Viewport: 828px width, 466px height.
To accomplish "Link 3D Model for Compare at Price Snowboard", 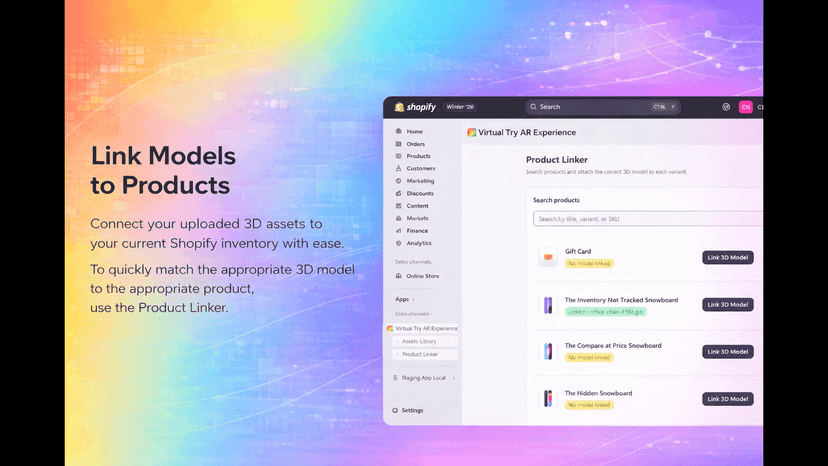I will click(728, 351).
